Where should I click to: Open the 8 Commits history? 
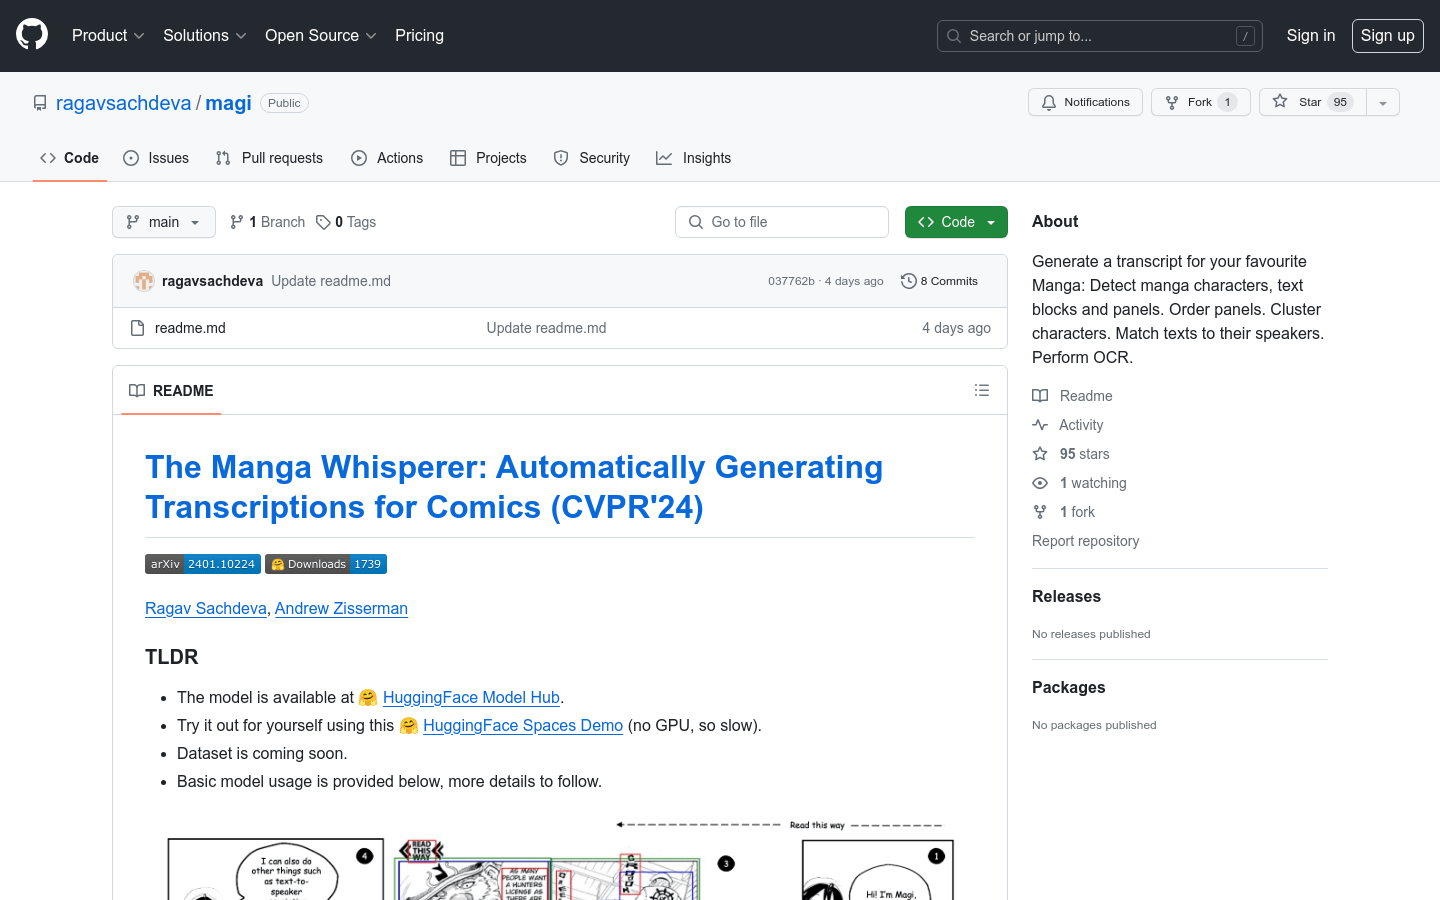click(939, 281)
